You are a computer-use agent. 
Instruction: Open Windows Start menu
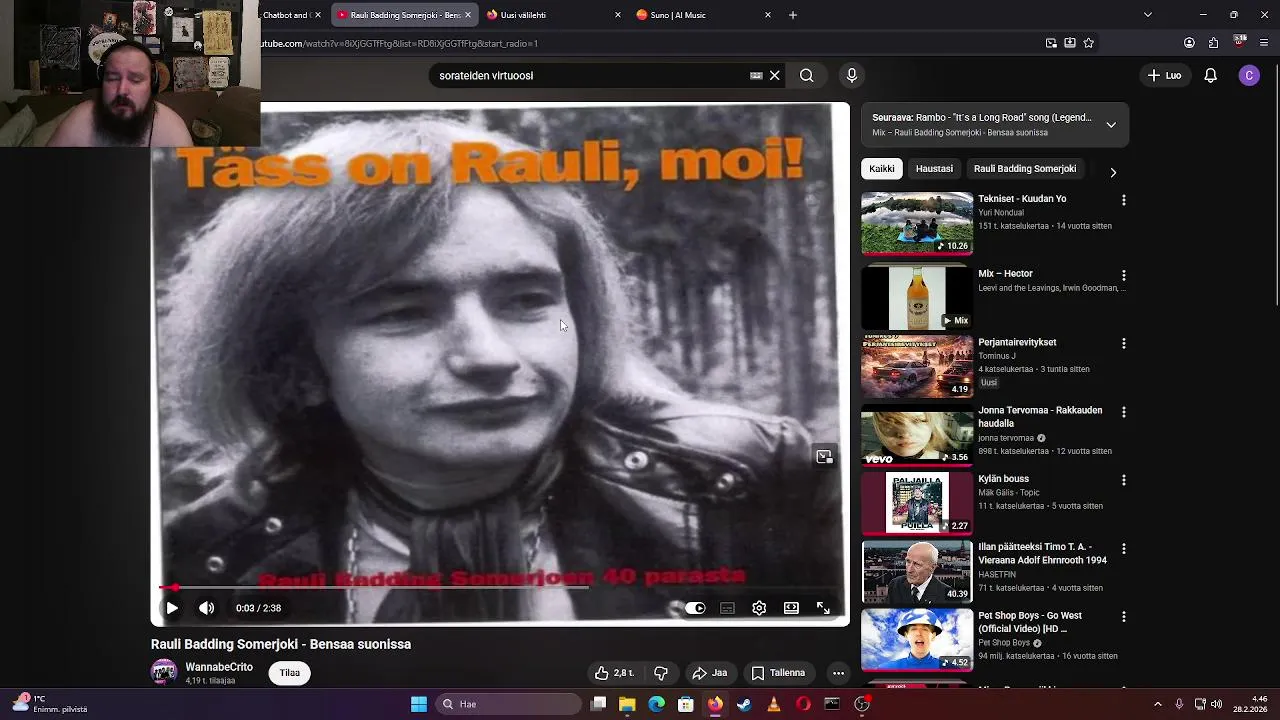[419, 704]
